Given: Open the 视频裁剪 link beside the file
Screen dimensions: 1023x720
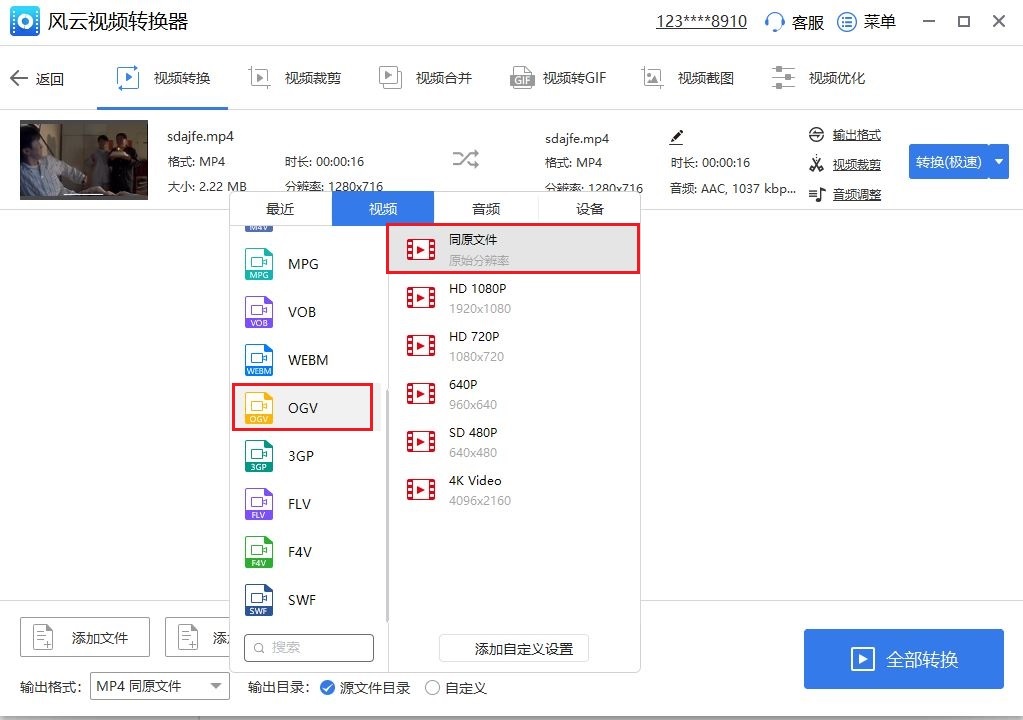Looking at the screenshot, I should tap(857, 164).
